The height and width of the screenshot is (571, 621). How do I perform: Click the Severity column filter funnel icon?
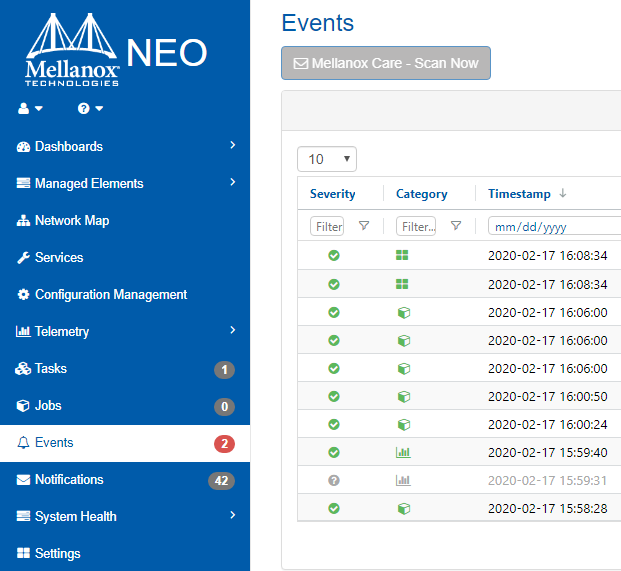pyautogui.click(x=364, y=226)
